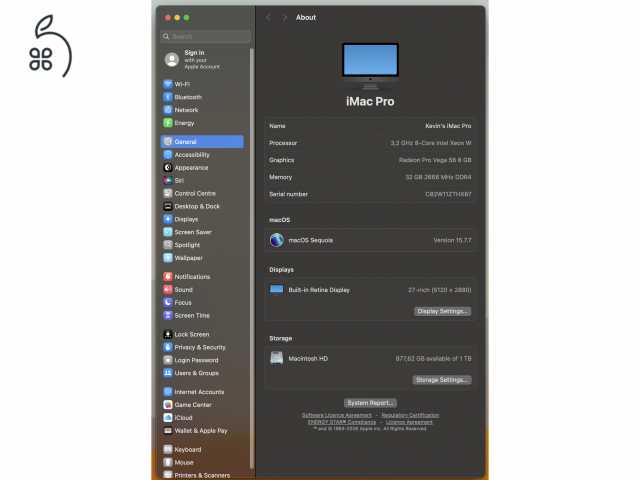Open Software Licence Agreement link
This screenshot has width=640, height=480.
click(337, 415)
